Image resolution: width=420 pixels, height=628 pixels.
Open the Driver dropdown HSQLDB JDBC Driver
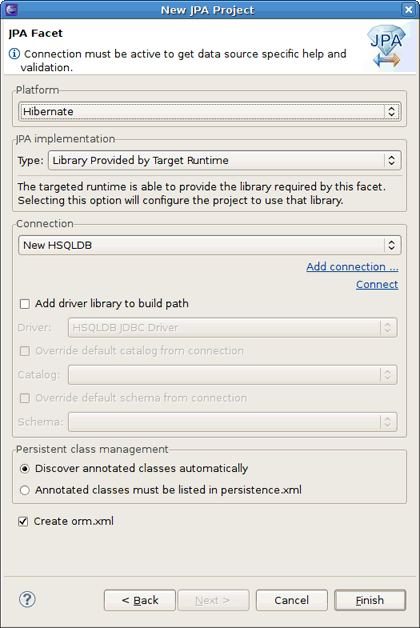tap(233, 328)
